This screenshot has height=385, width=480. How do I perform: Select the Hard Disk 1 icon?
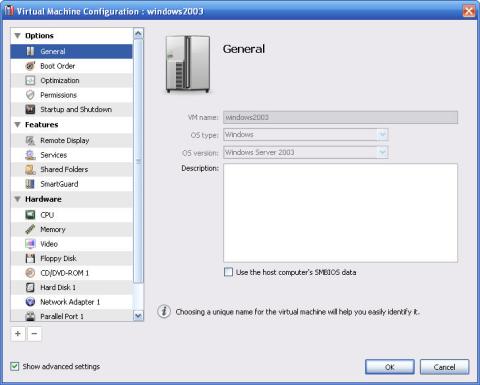(x=30, y=287)
